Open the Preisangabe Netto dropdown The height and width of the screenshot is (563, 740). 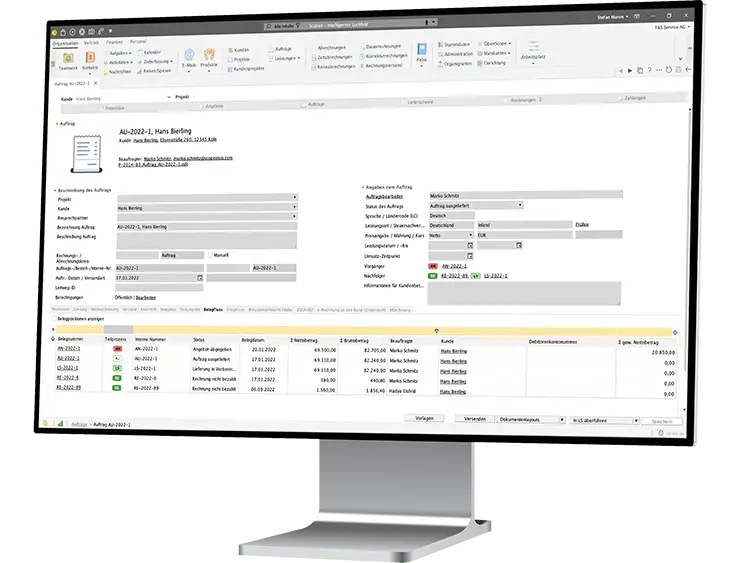tap(470, 235)
